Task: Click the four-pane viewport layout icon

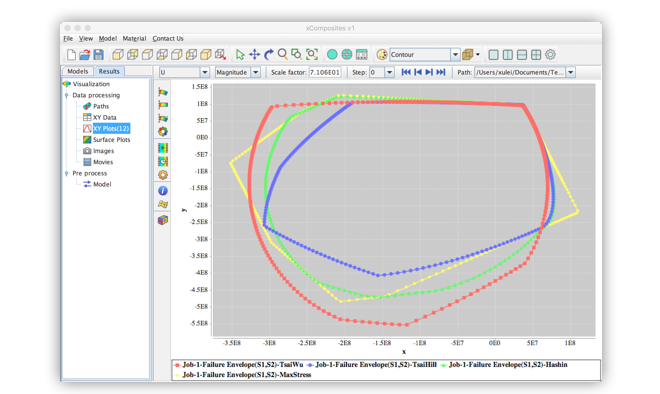Action: pos(536,55)
